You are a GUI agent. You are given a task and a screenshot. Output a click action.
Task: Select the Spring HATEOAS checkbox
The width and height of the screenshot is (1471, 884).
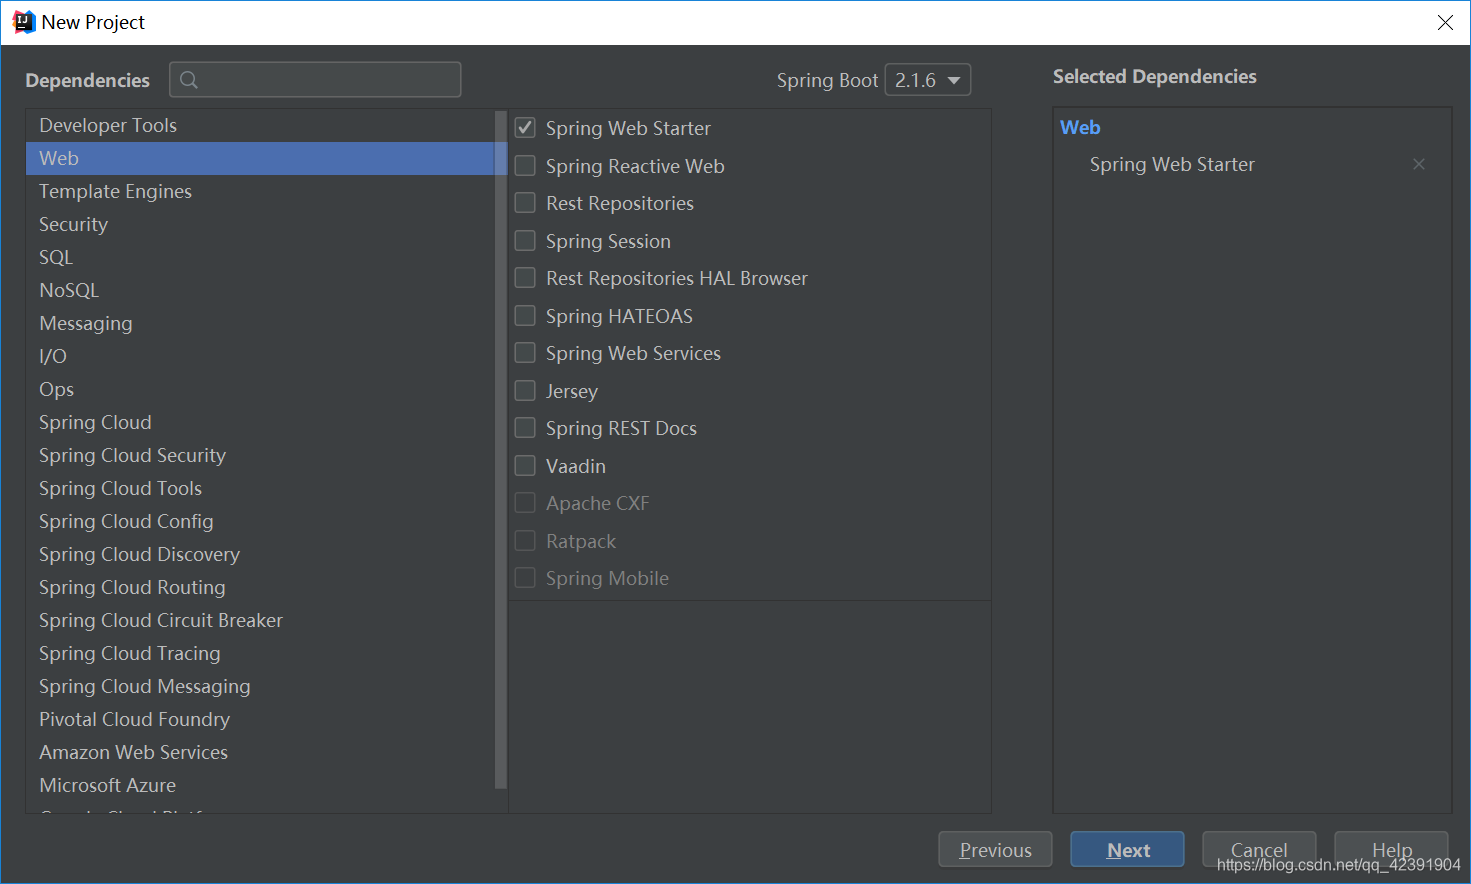(525, 315)
